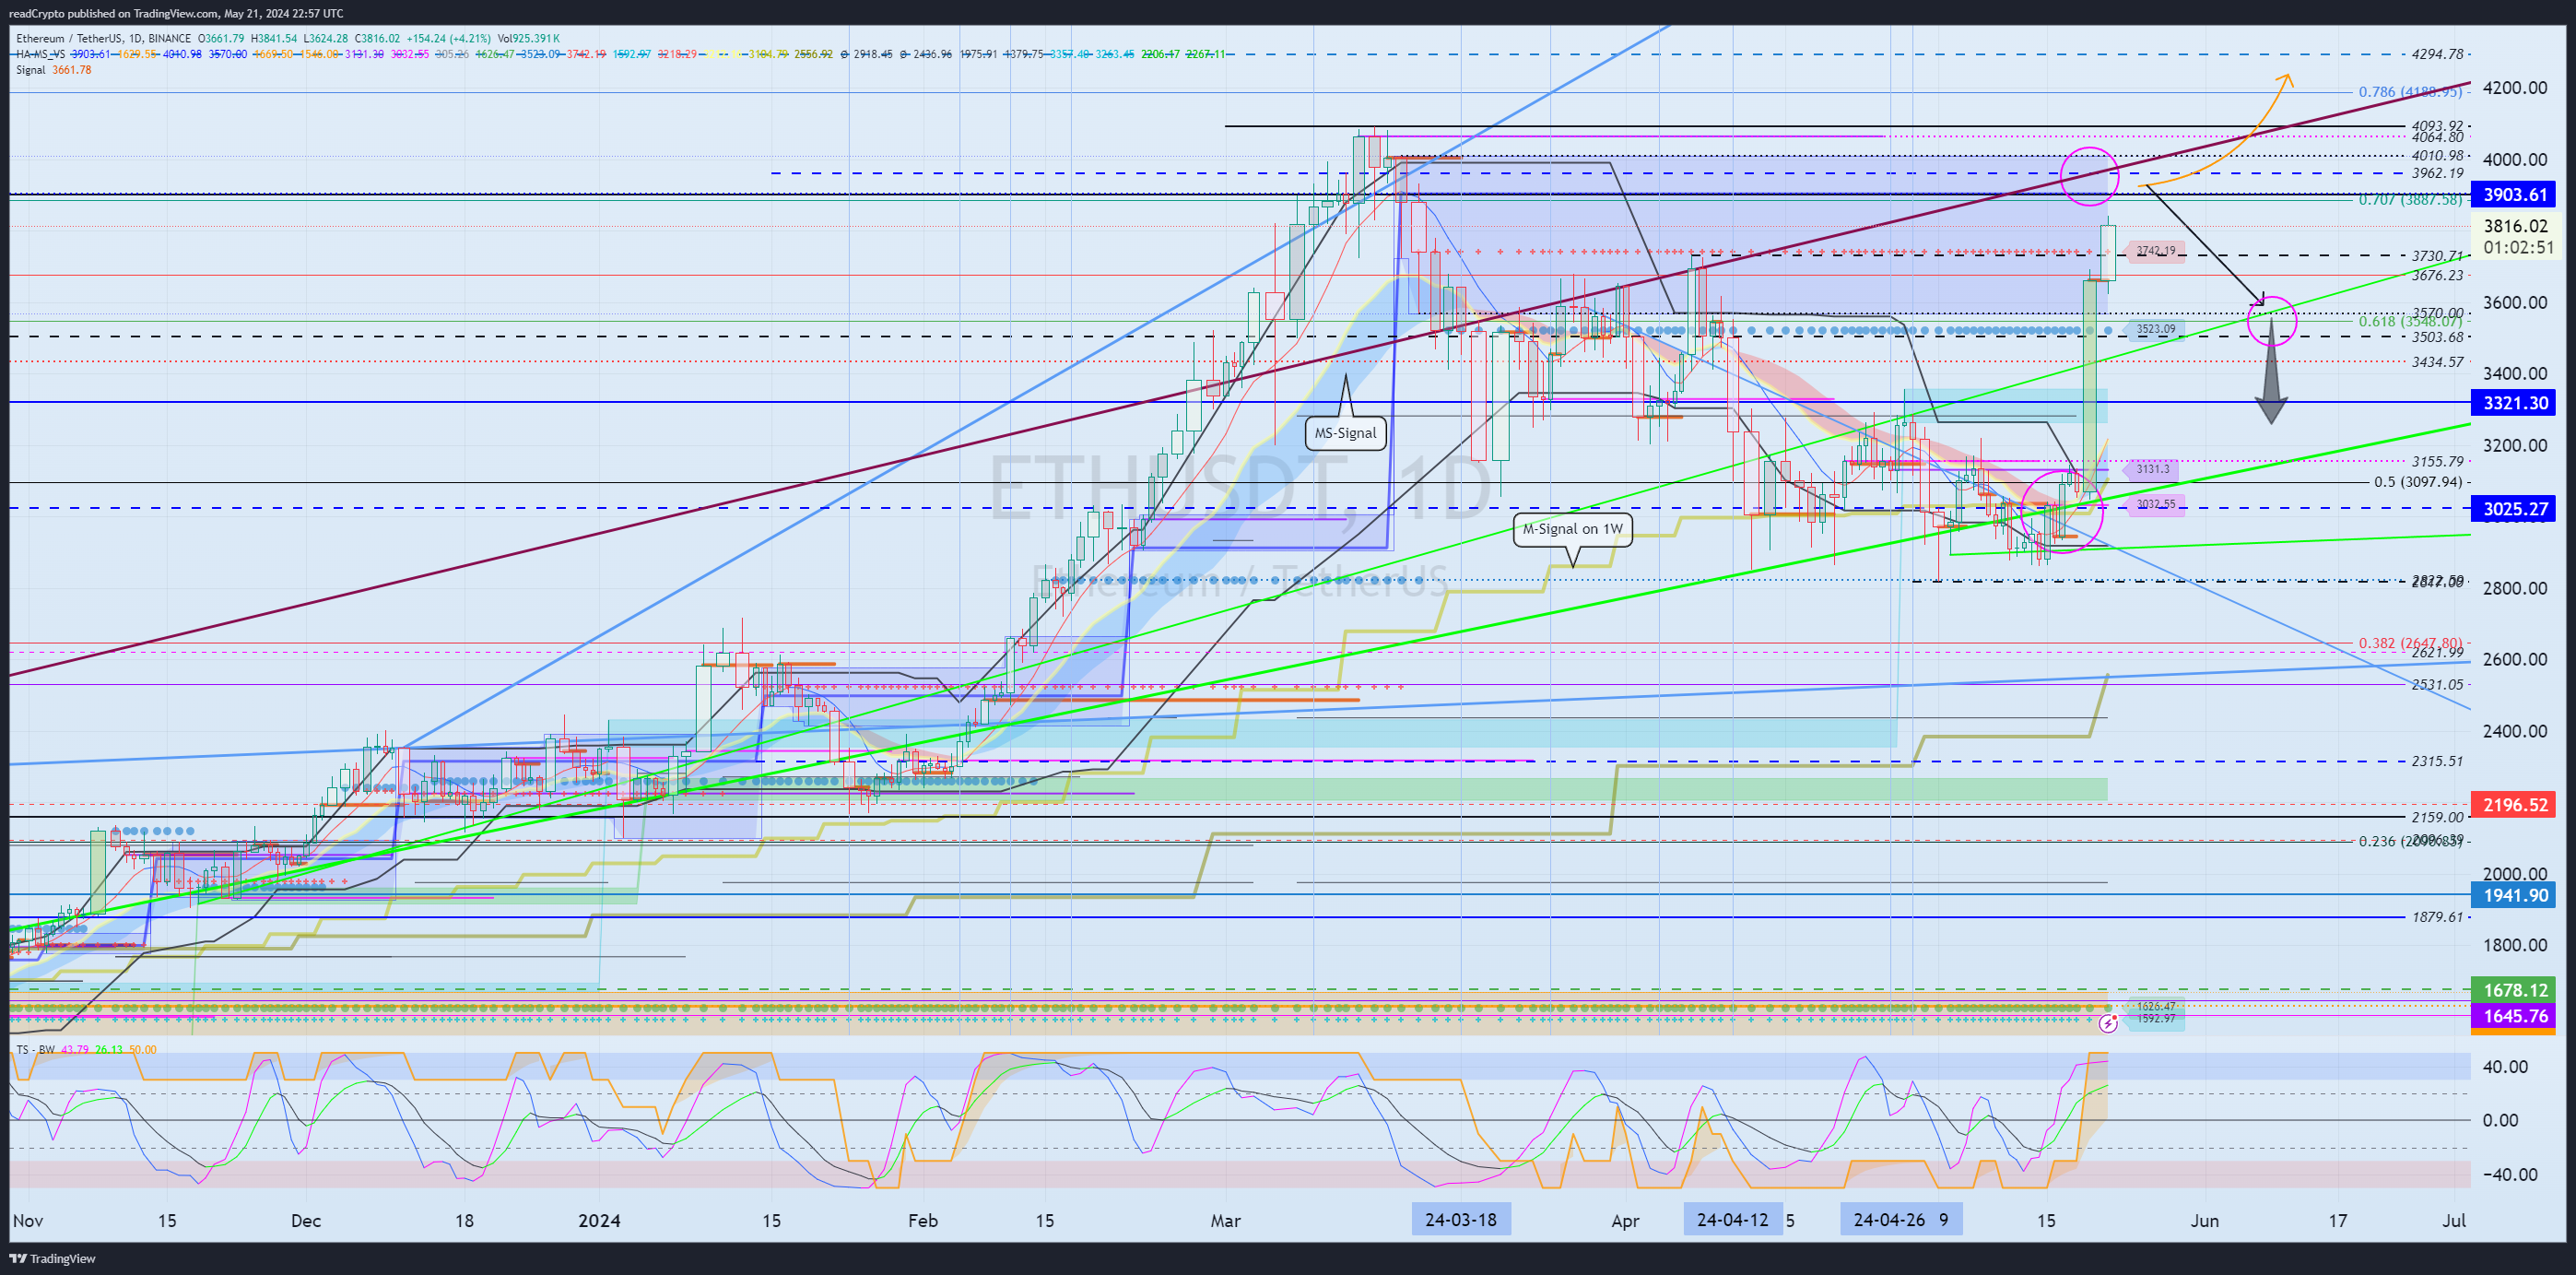This screenshot has width=2576, height=1275.
Task: Click the 4294.78 level label
Action: (x=2437, y=54)
